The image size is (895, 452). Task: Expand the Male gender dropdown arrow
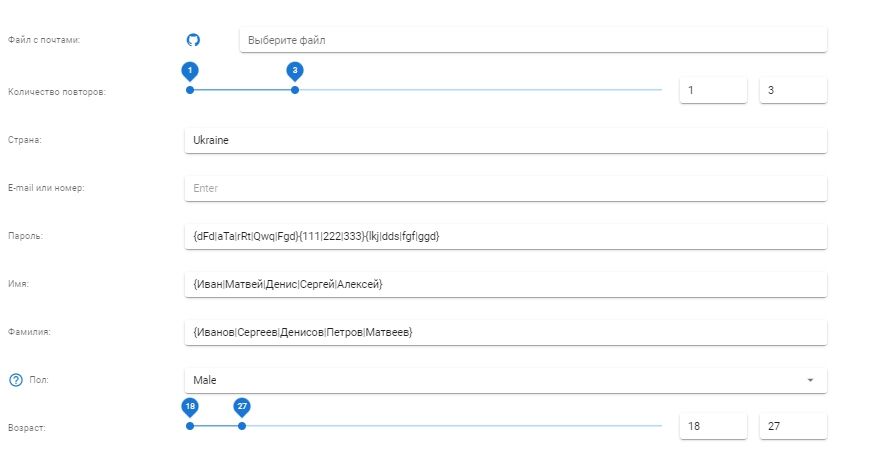[810, 380]
